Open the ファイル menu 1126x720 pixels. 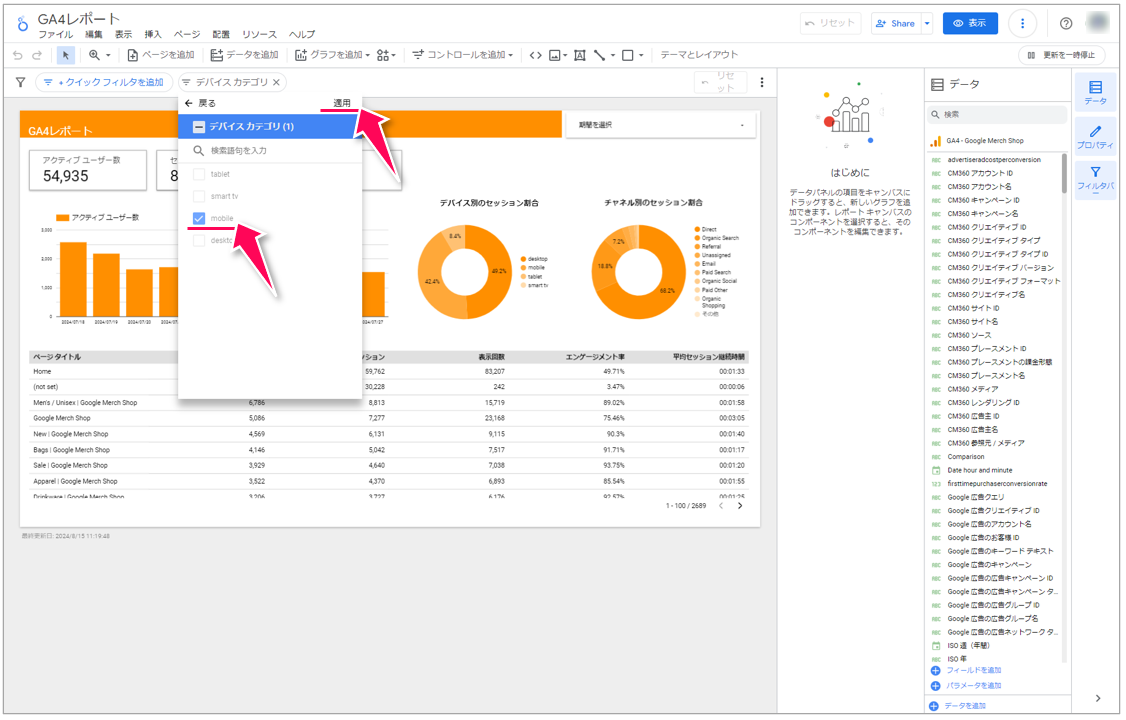tap(56, 34)
